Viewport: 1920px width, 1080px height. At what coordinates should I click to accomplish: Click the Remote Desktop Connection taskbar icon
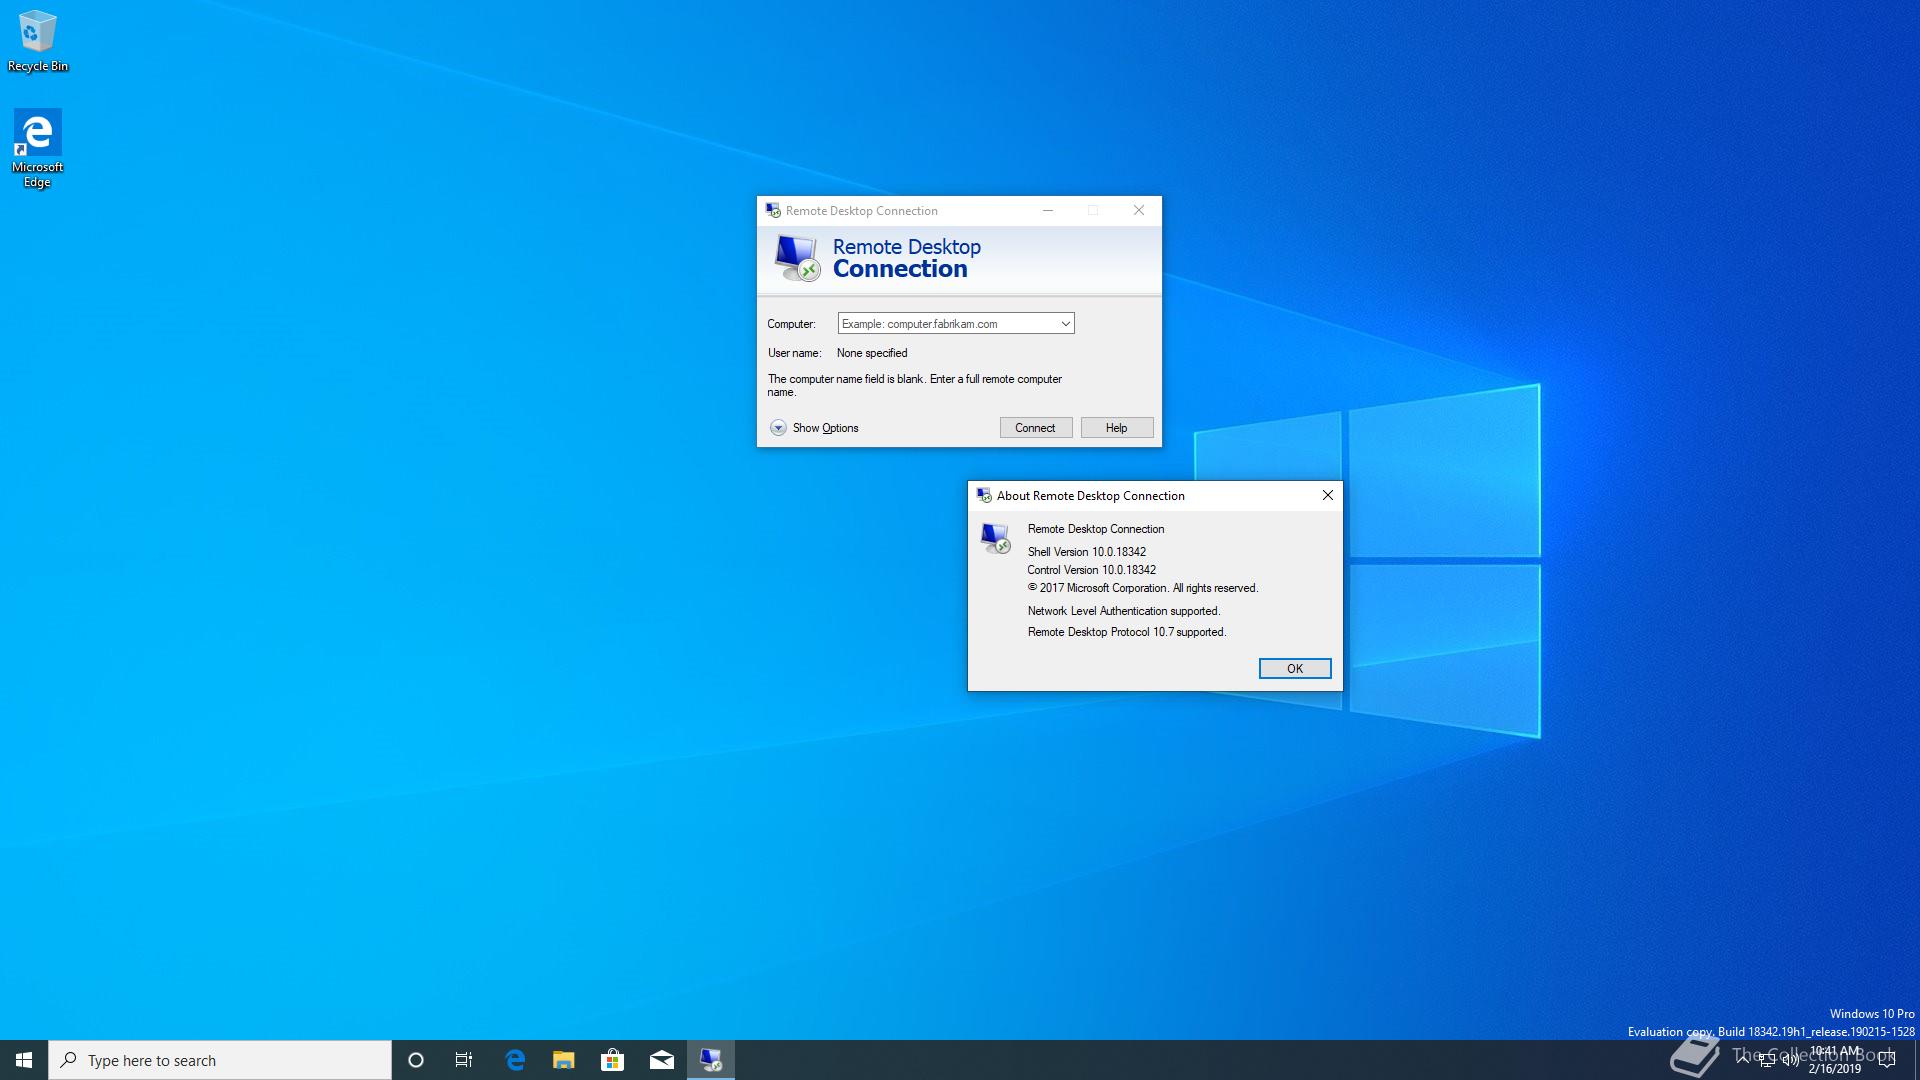tap(711, 1060)
